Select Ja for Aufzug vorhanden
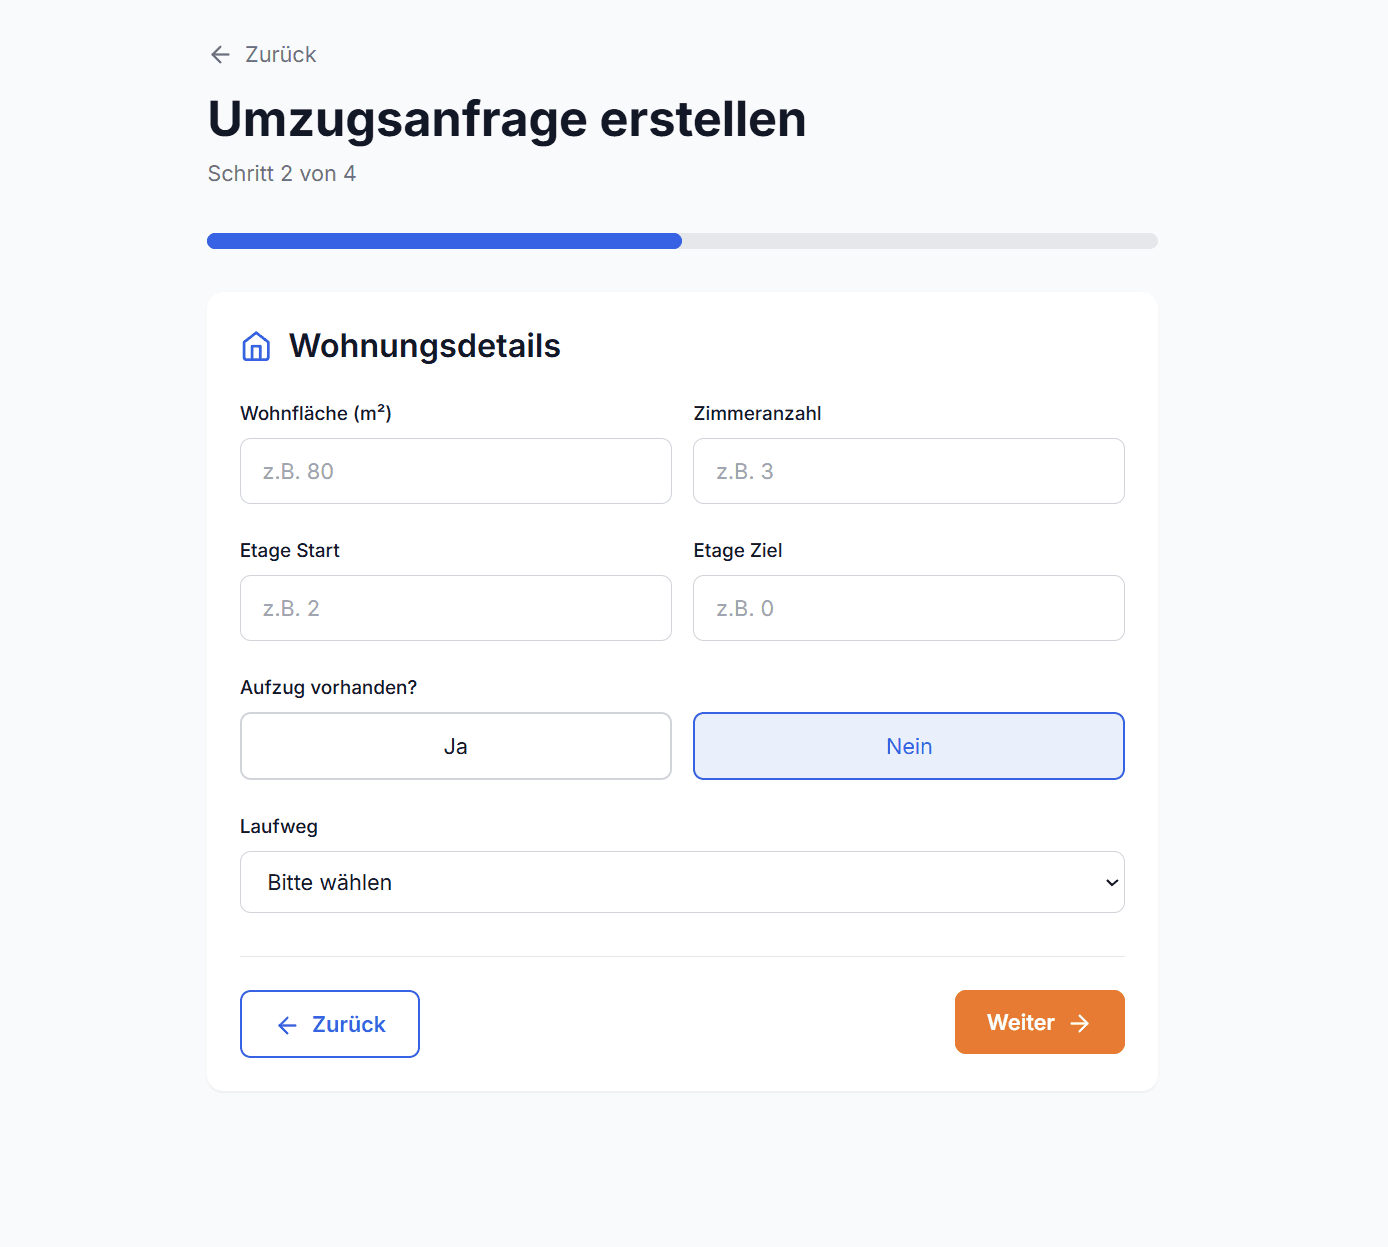Viewport: 1388px width, 1247px height. coord(455,746)
